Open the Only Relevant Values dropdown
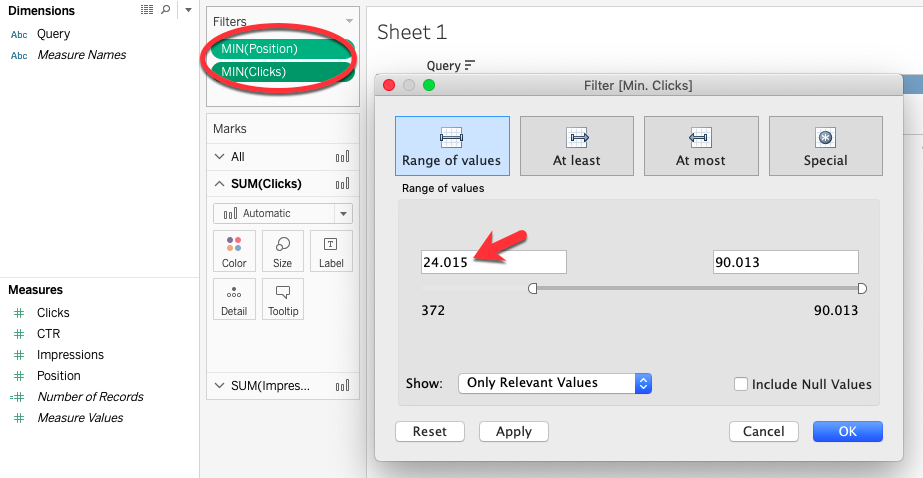Screen dimensions: 923x478 click(x=555, y=383)
